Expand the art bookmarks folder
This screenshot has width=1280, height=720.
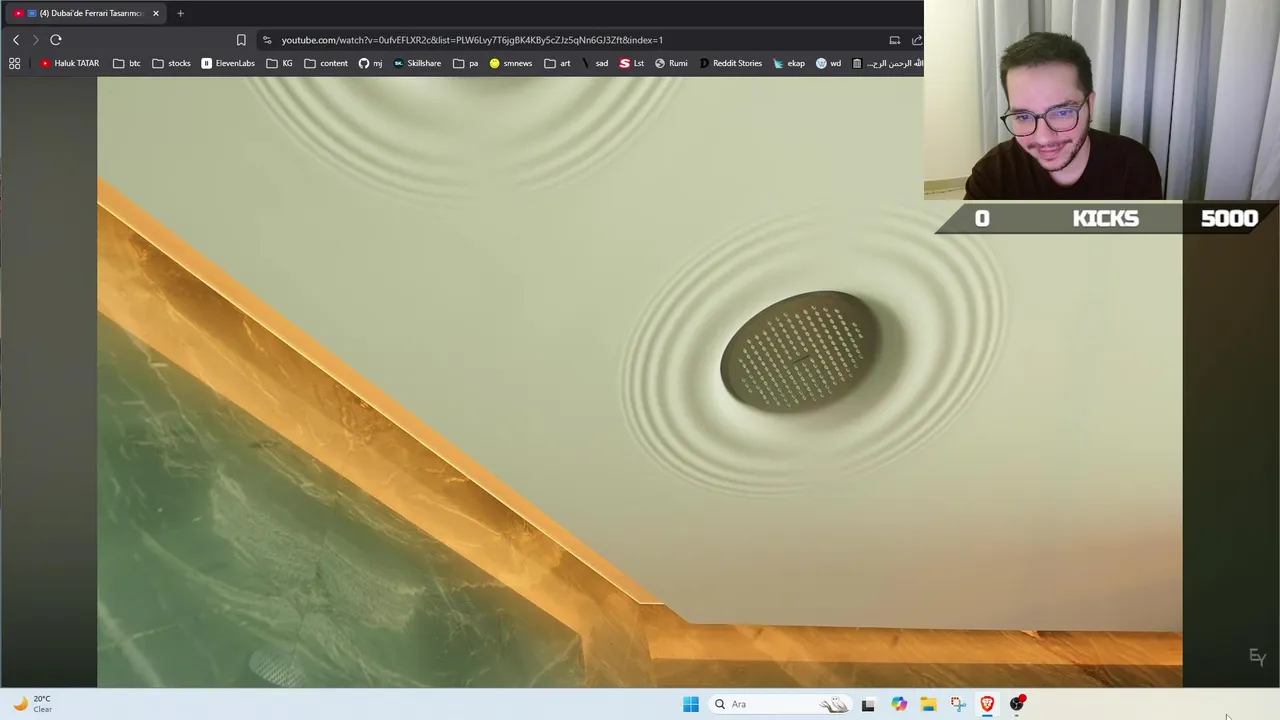(558, 63)
